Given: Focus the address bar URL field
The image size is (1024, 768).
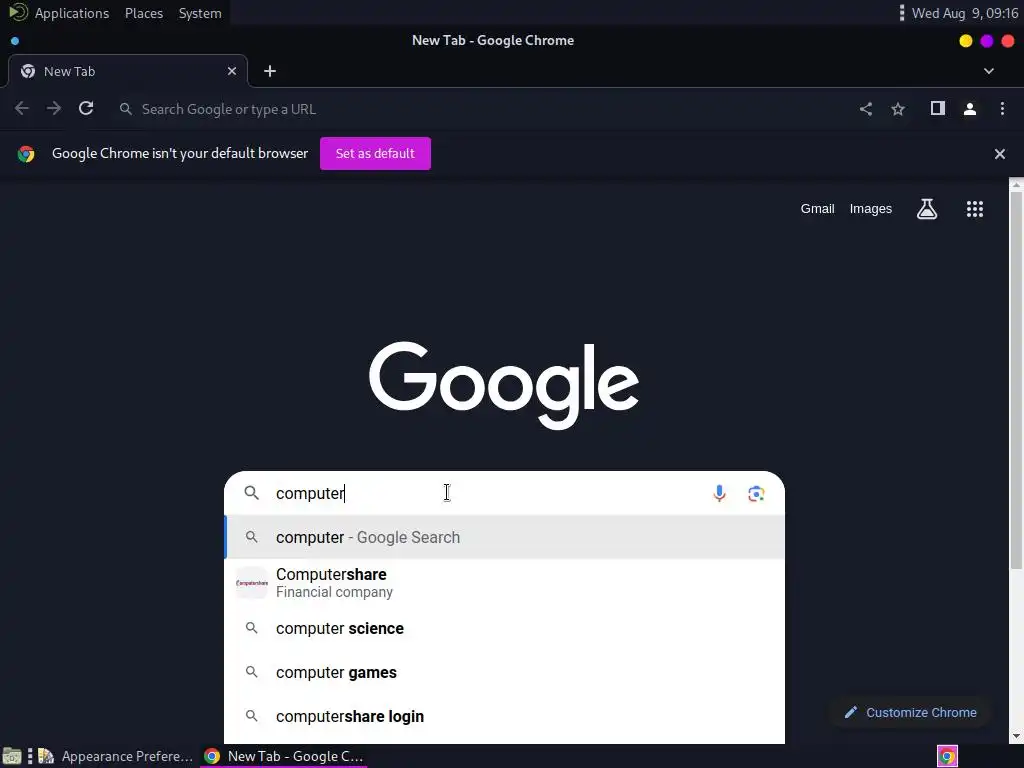Looking at the screenshot, I should coord(483,109).
